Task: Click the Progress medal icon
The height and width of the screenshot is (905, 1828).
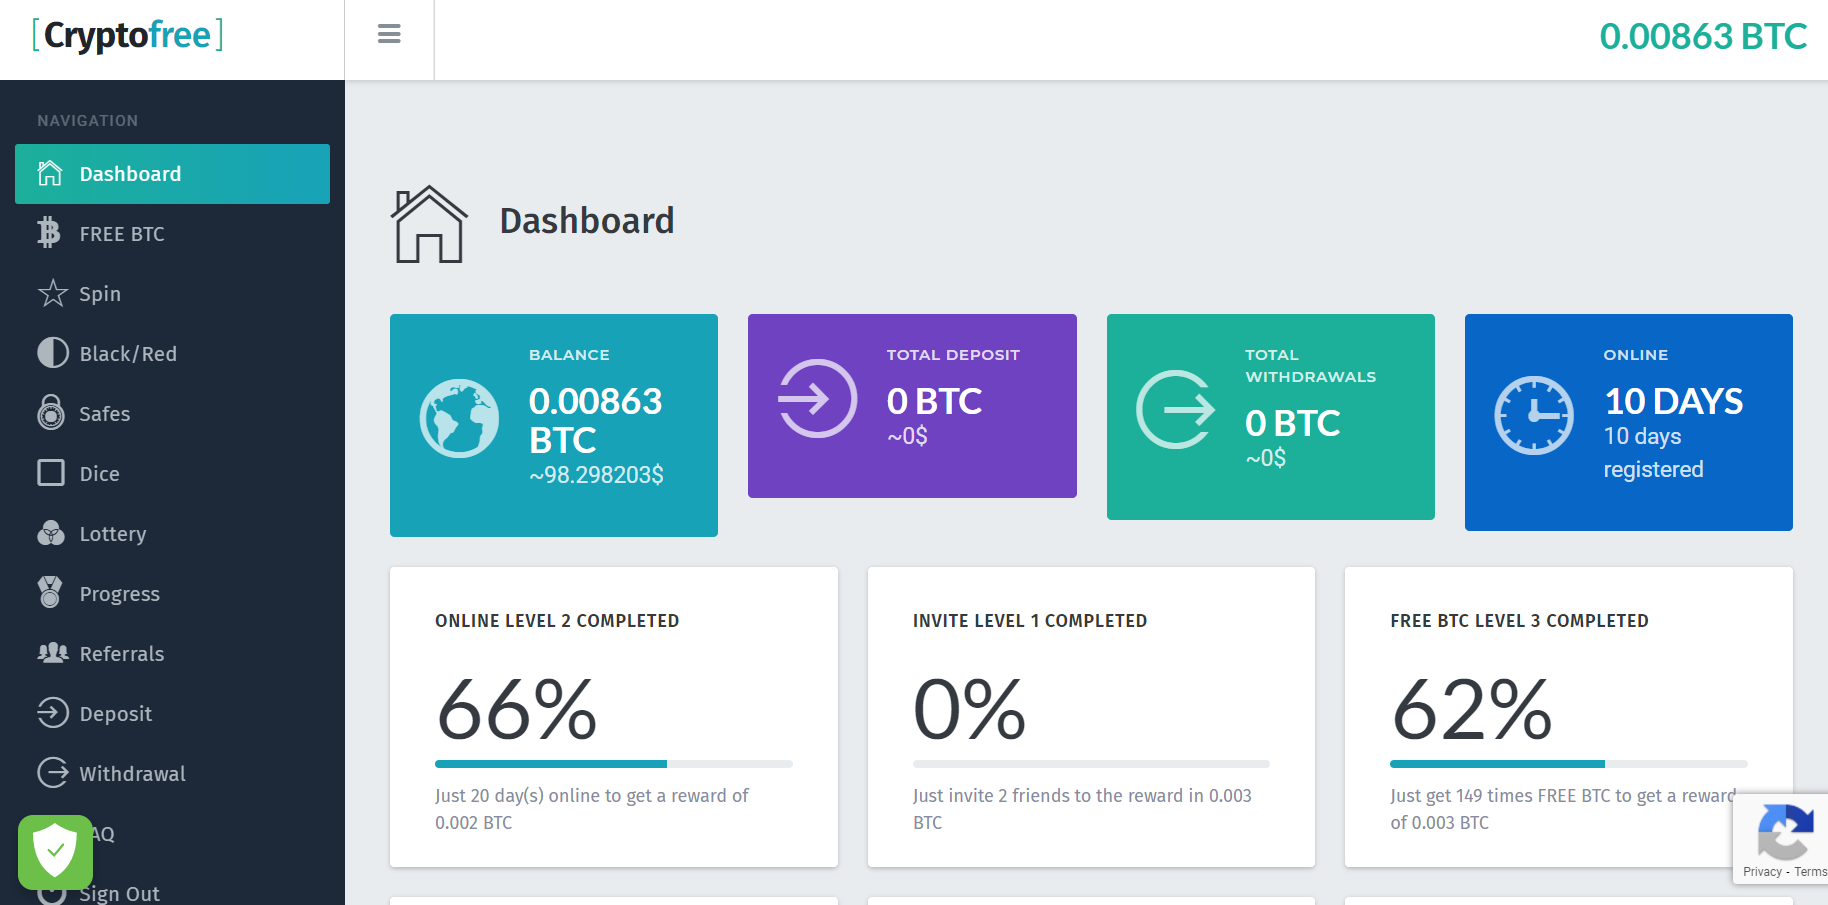Action: coord(50,592)
